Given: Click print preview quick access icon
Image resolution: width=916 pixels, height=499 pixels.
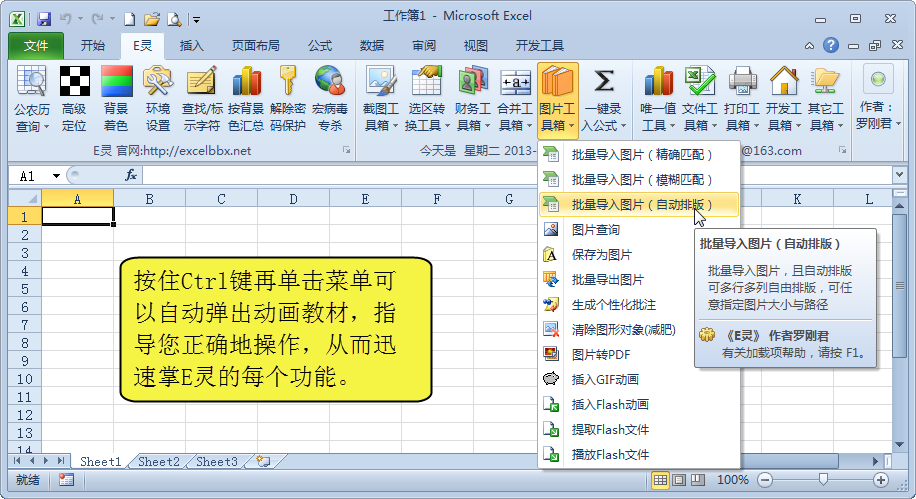Looking at the screenshot, I should coord(174,19).
